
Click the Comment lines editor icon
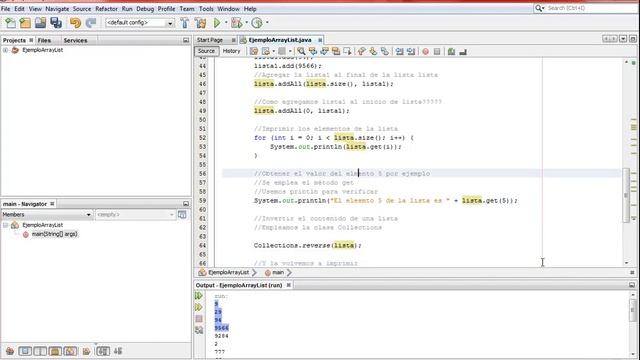point(451,51)
